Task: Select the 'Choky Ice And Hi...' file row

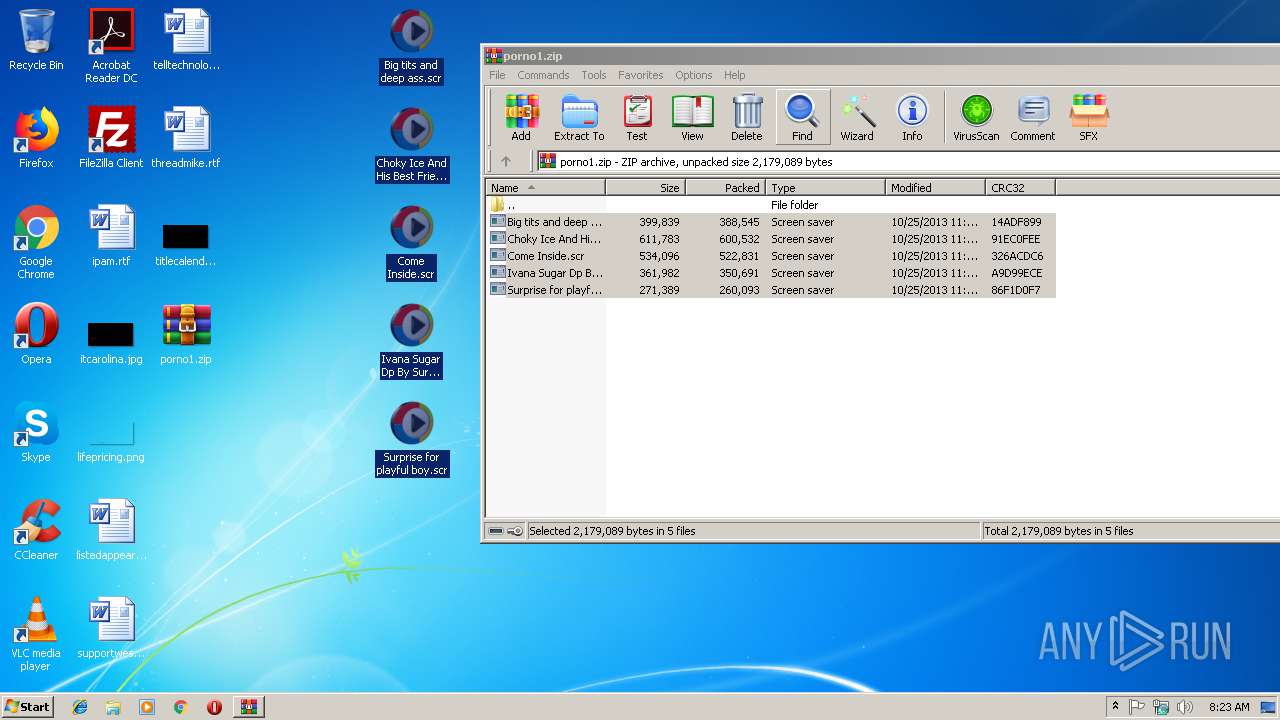Action: pyautogui.click(x=770, y=239)
